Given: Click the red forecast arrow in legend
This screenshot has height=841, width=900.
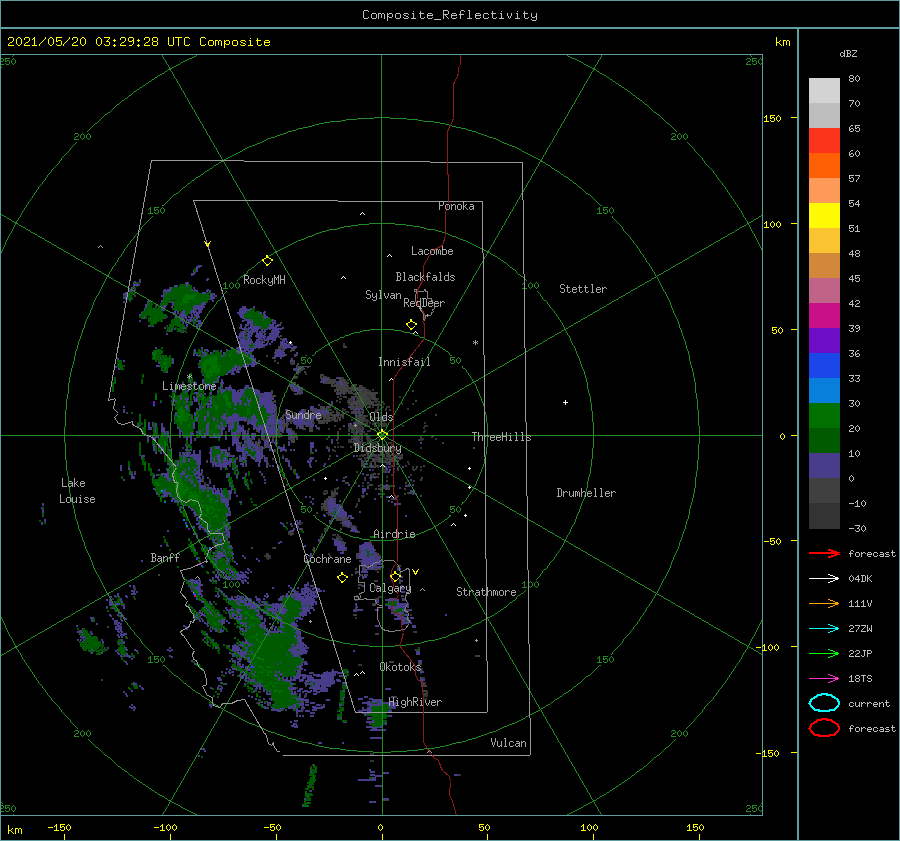Looking at the screenshot, I should pos(824,553).
